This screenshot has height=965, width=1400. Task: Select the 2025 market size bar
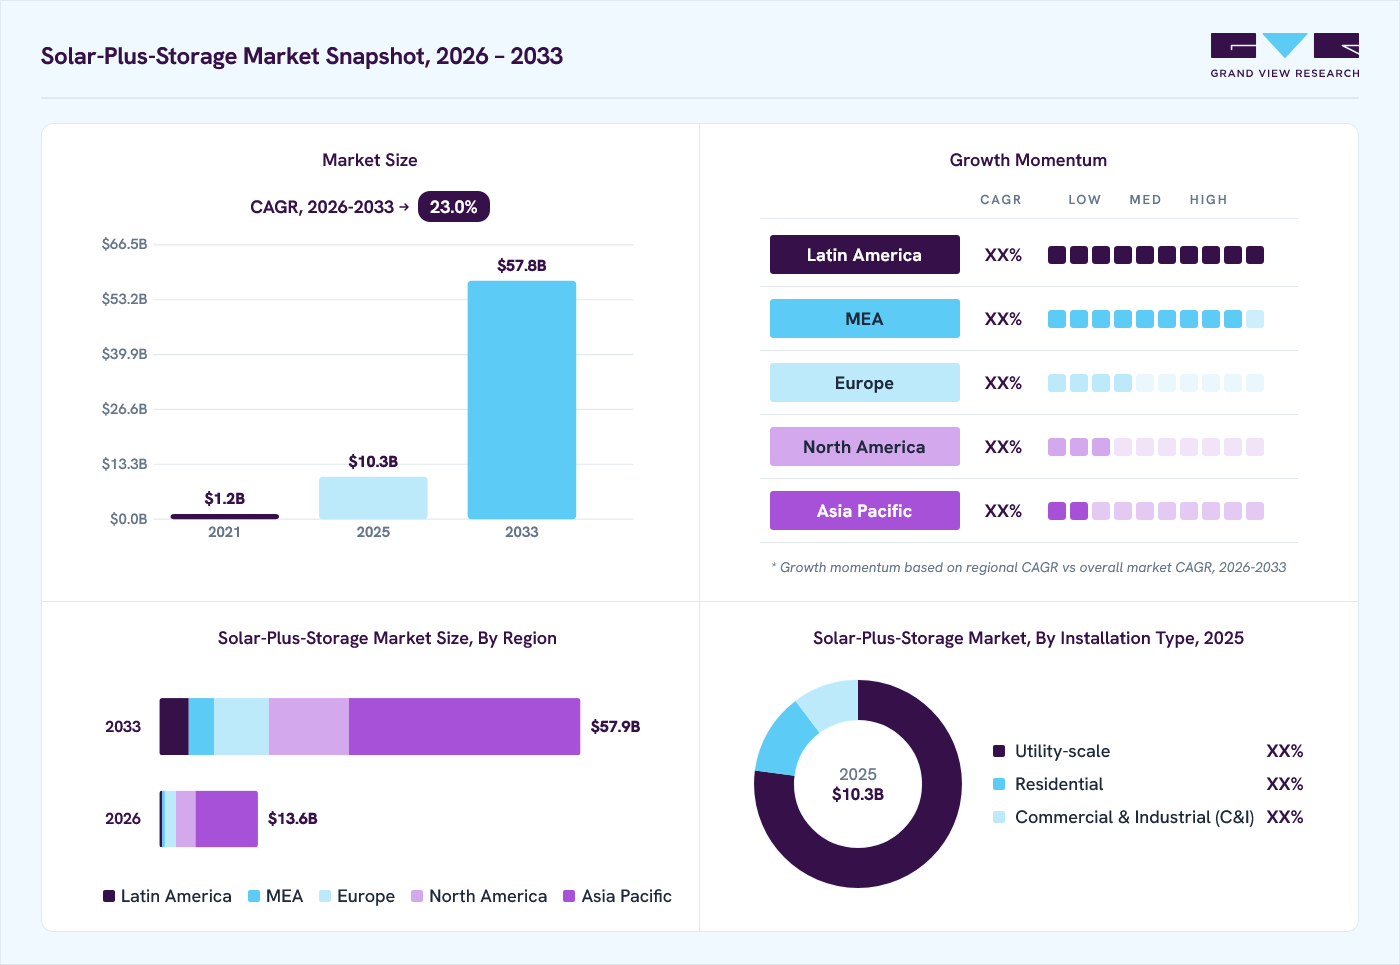click(373, 498)
